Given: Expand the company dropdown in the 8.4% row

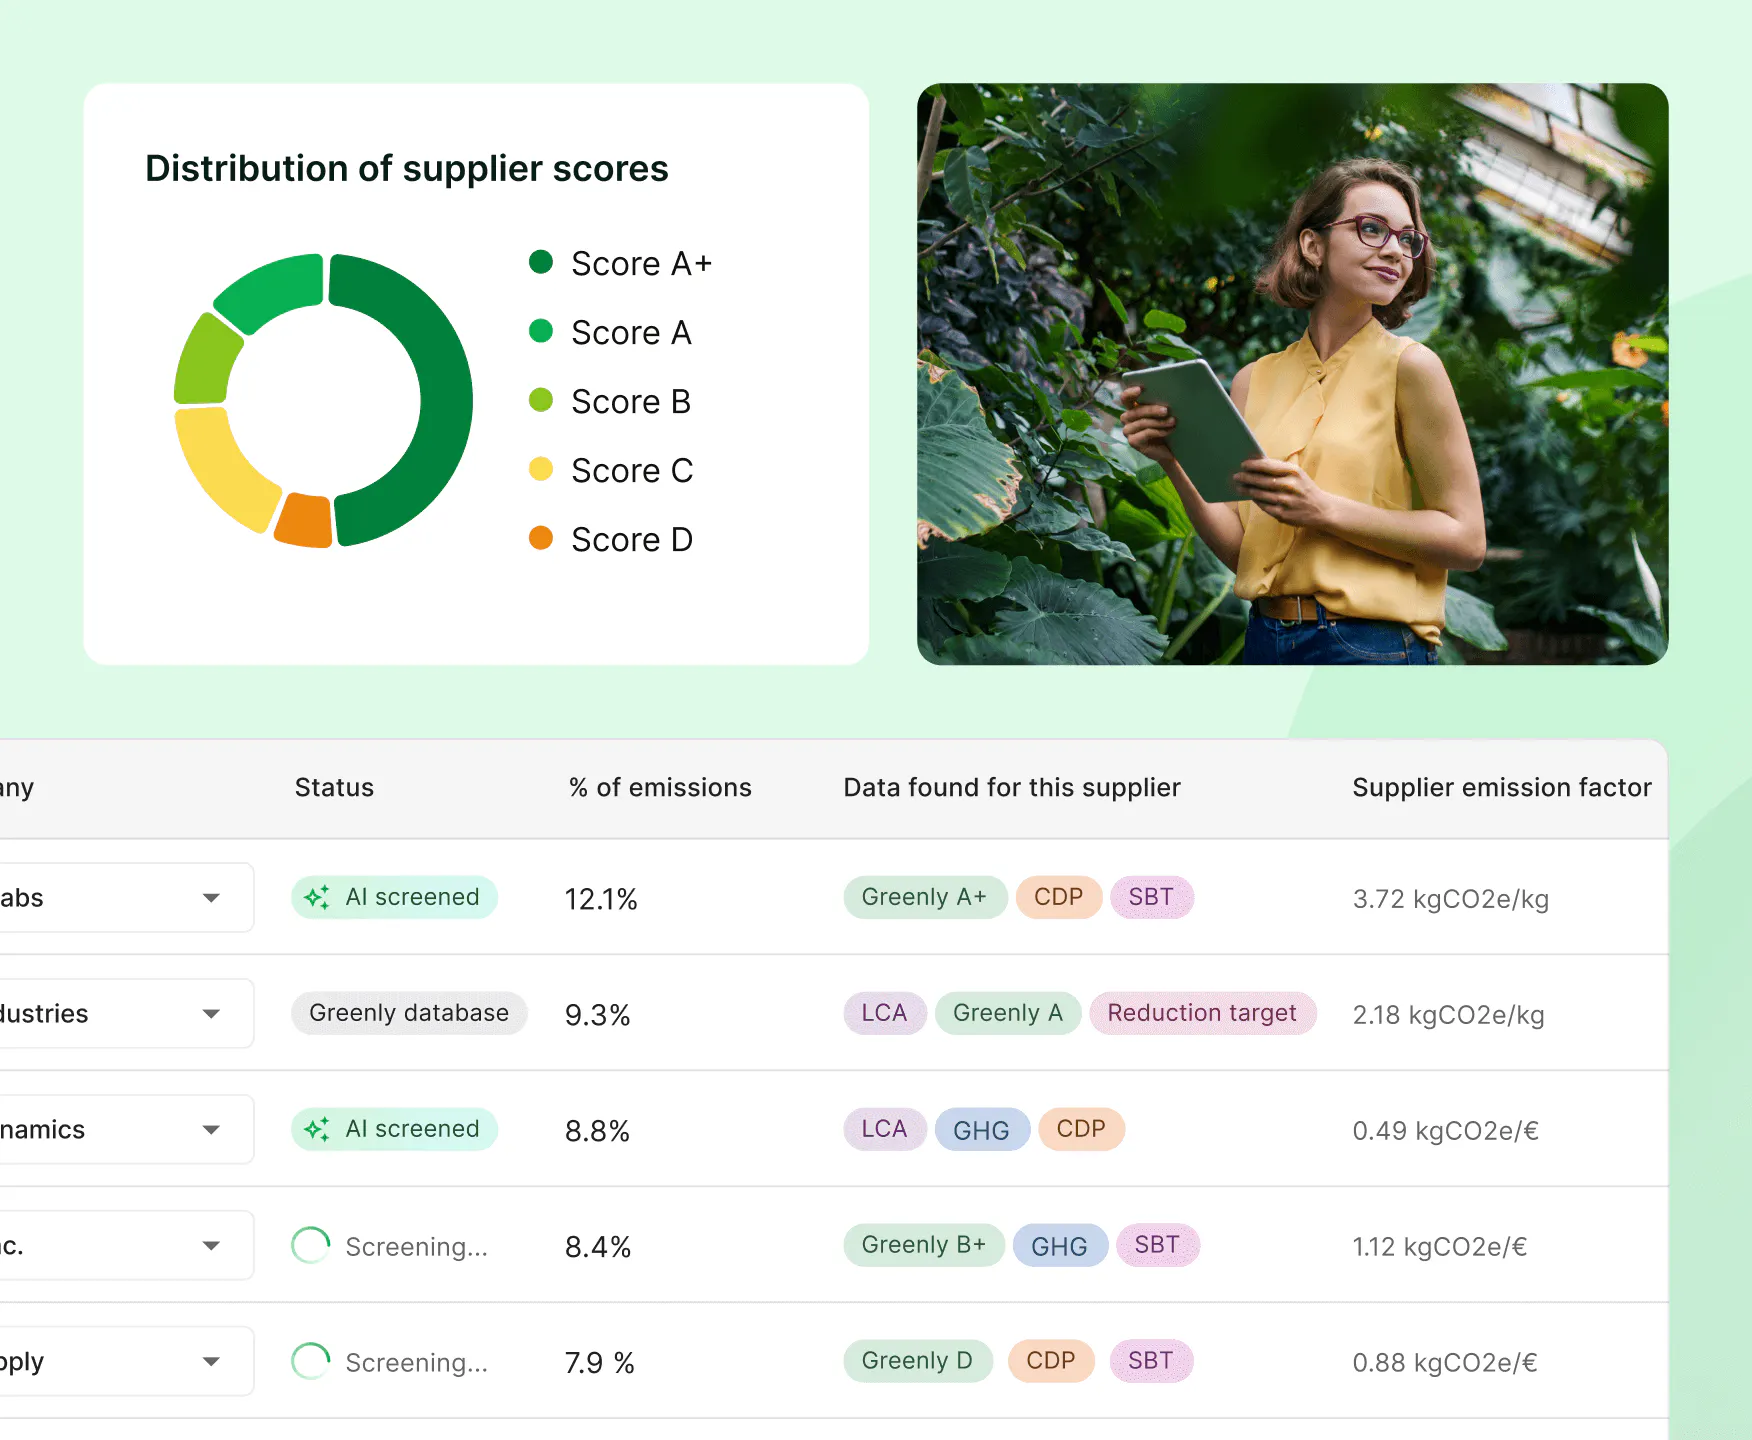Looking at the screenshot, I should (x=126, y=1245).
